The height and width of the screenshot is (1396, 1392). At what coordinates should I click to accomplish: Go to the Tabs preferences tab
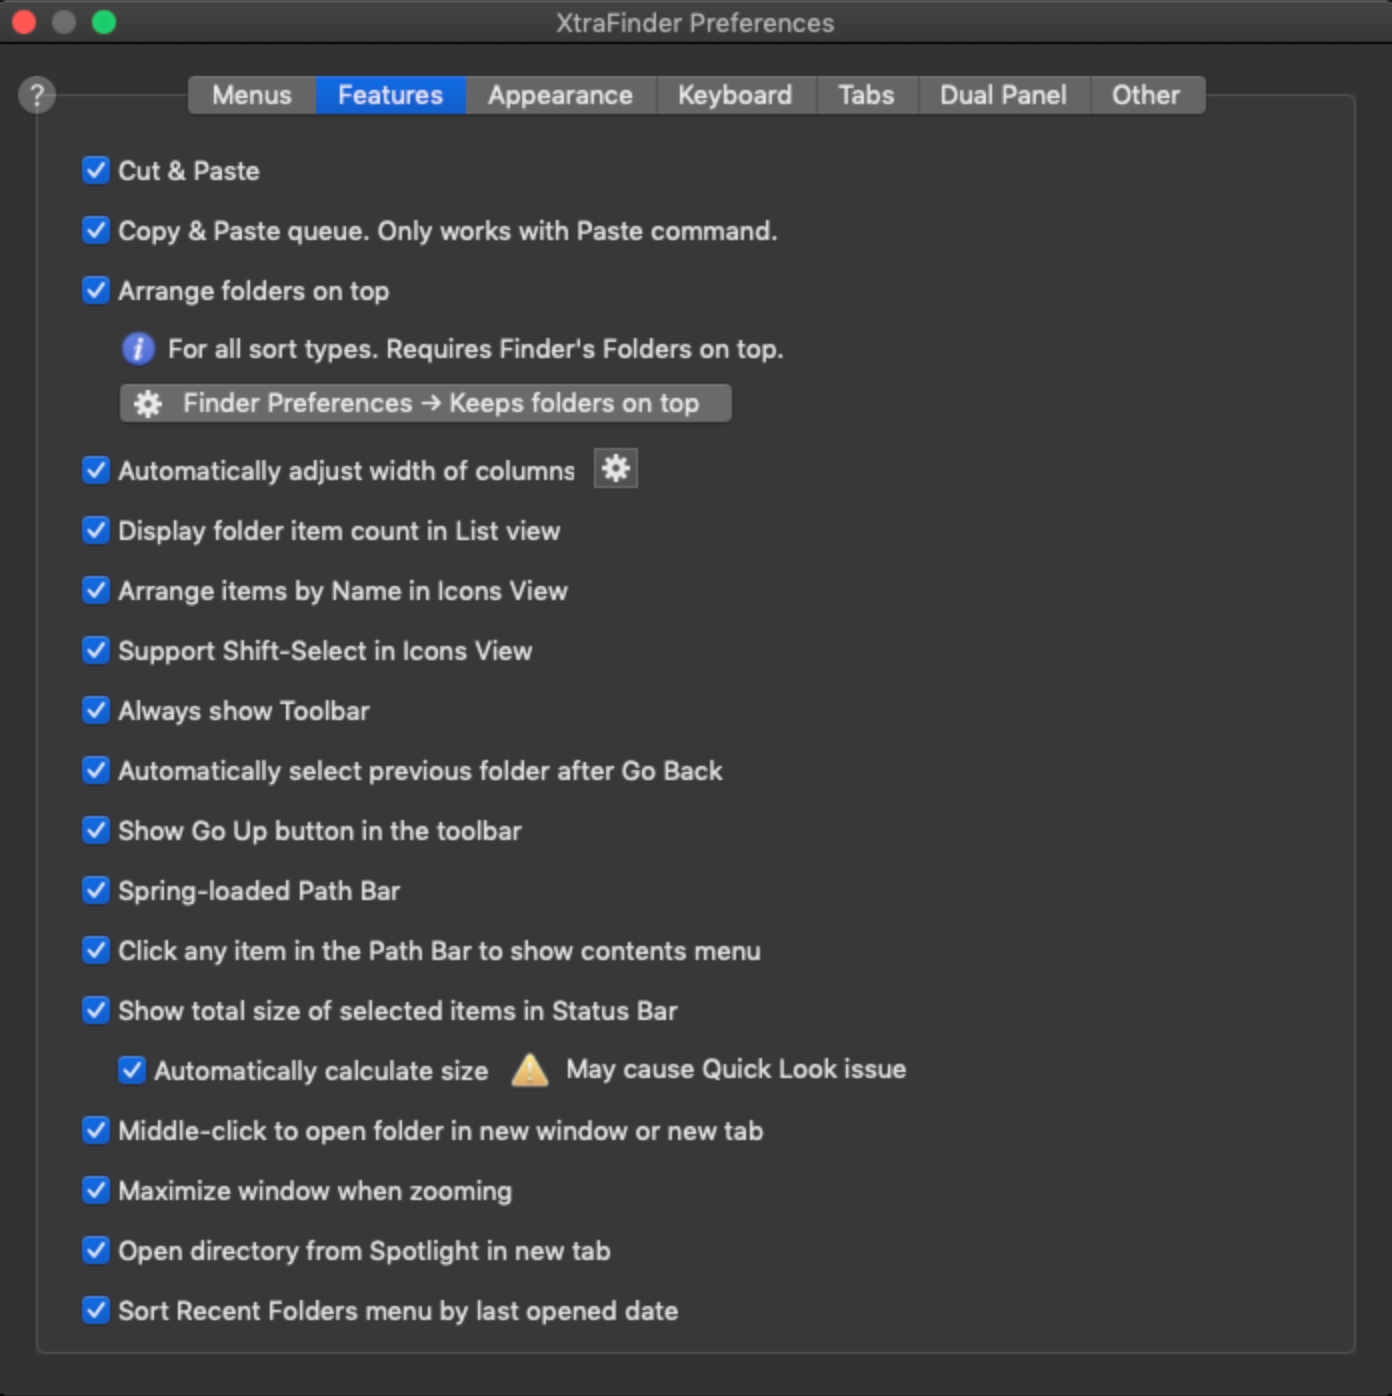[x=866, y=95]
